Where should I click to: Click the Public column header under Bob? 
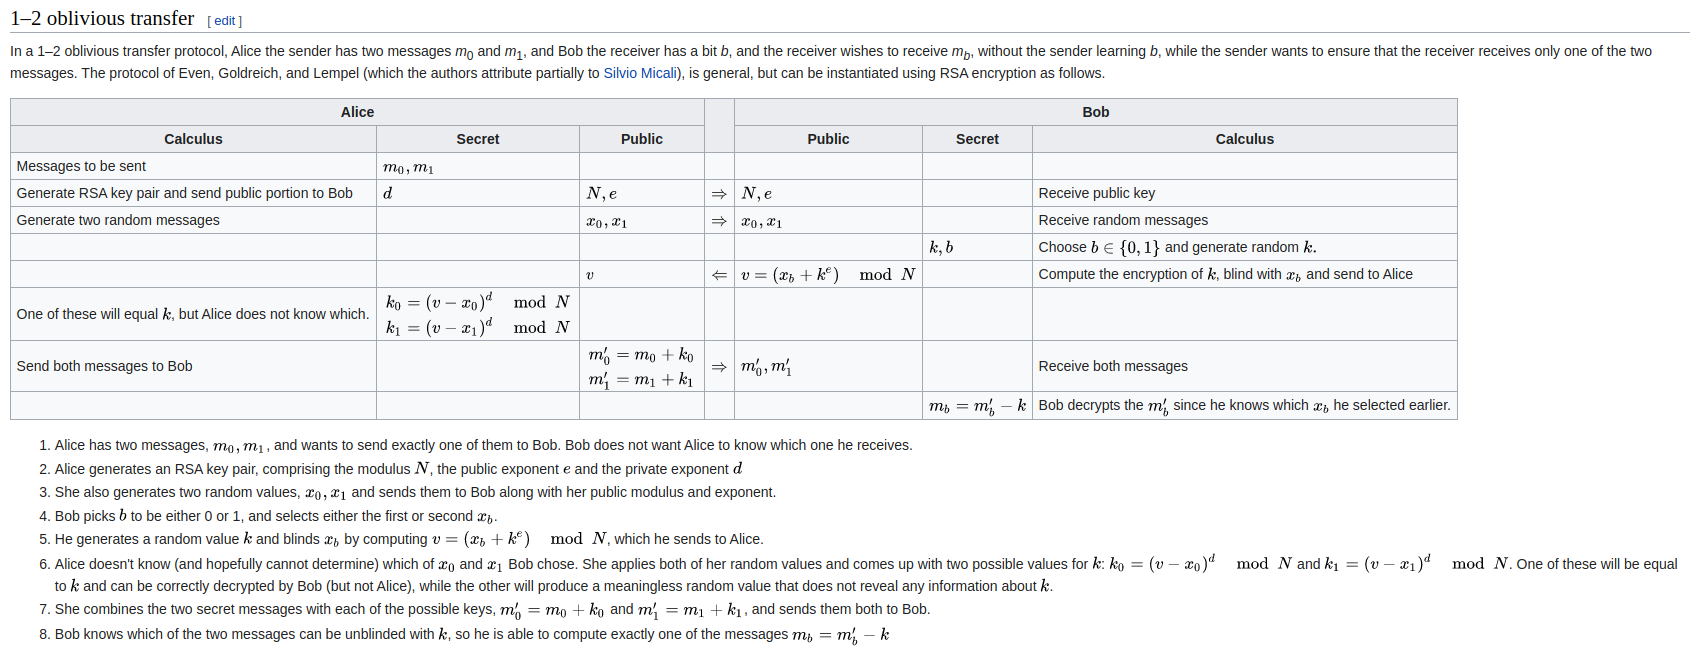coord(828,139)
